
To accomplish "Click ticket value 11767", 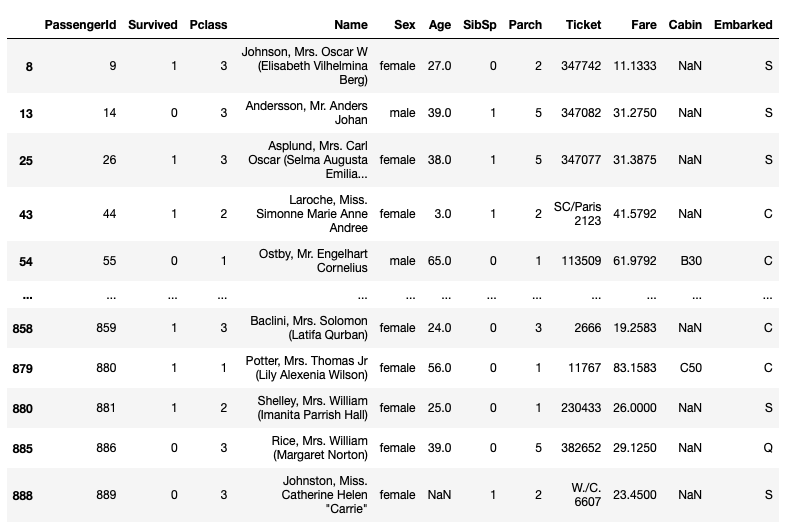I will (584, 368).
